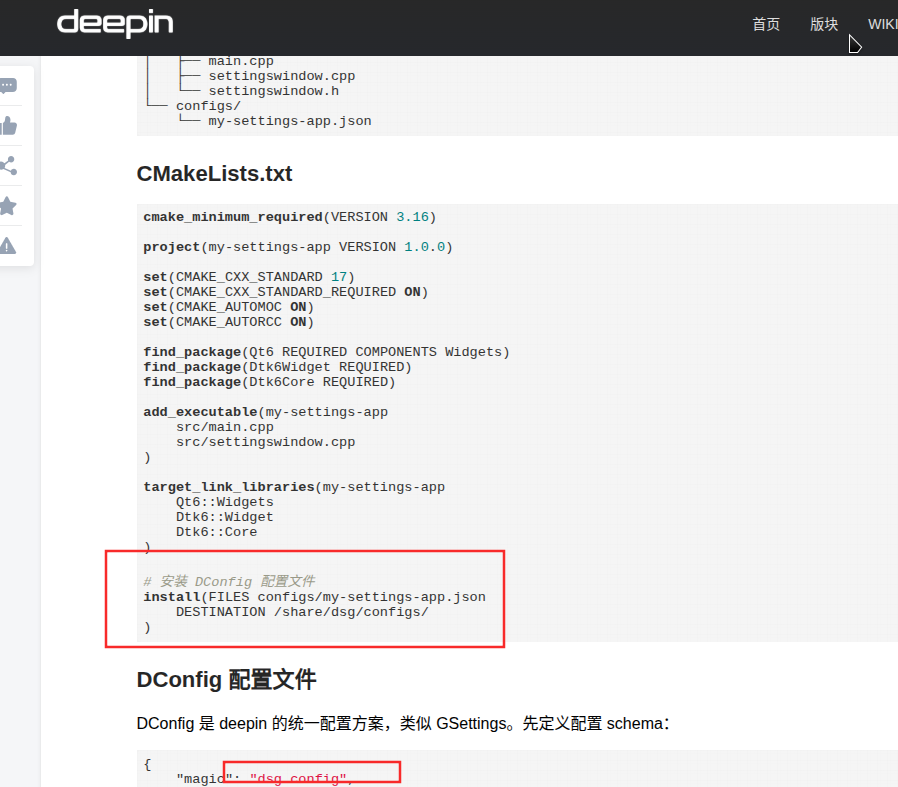The width and height of the screenshot is (898, 787).
Task: Click the add_executable(my-settings-app line
Action: pyautogui.click(x=266, y=412)
